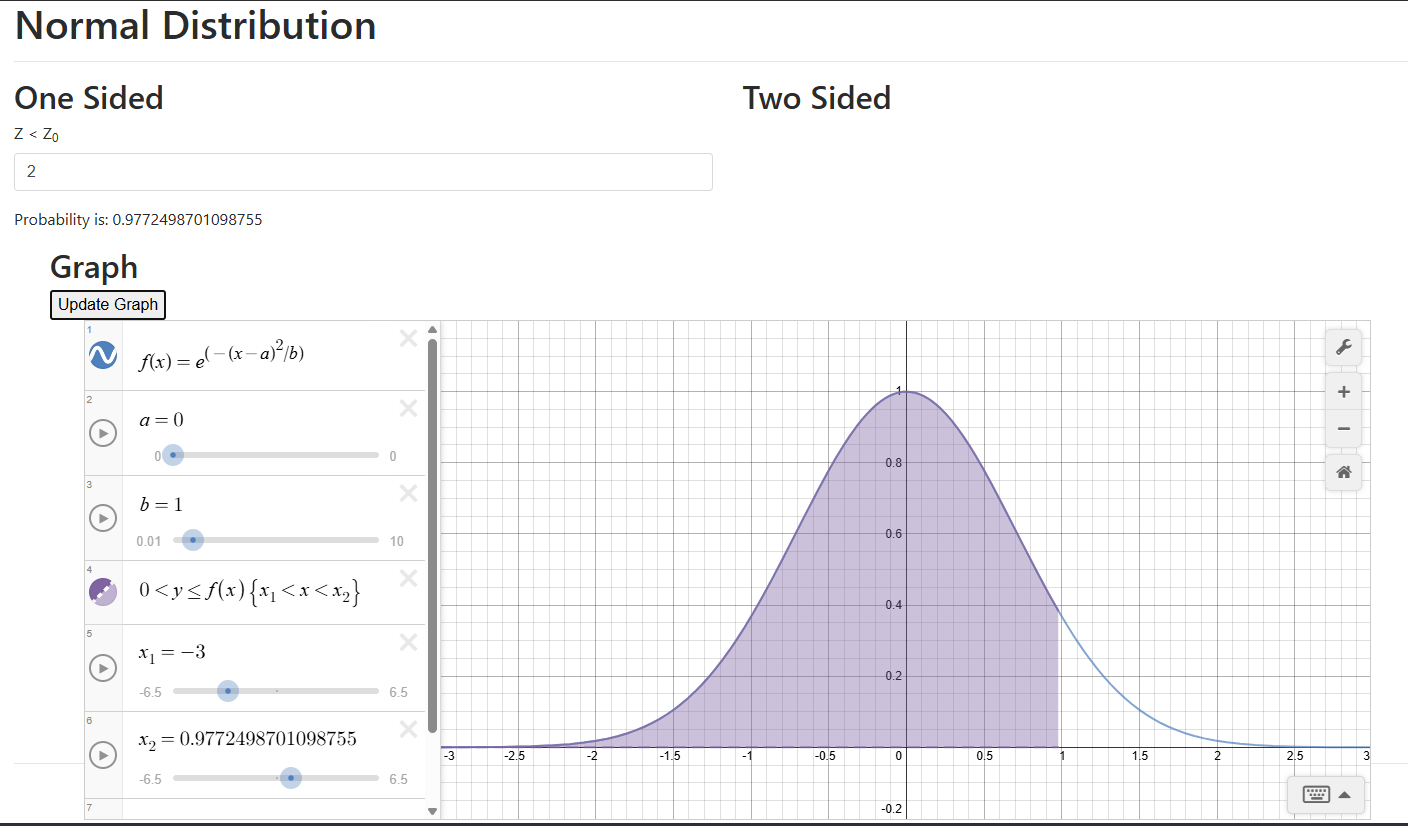Click the f(x) curve icon in expression row 1
This screenshot has width=1408, height=826.
[101, 354]
